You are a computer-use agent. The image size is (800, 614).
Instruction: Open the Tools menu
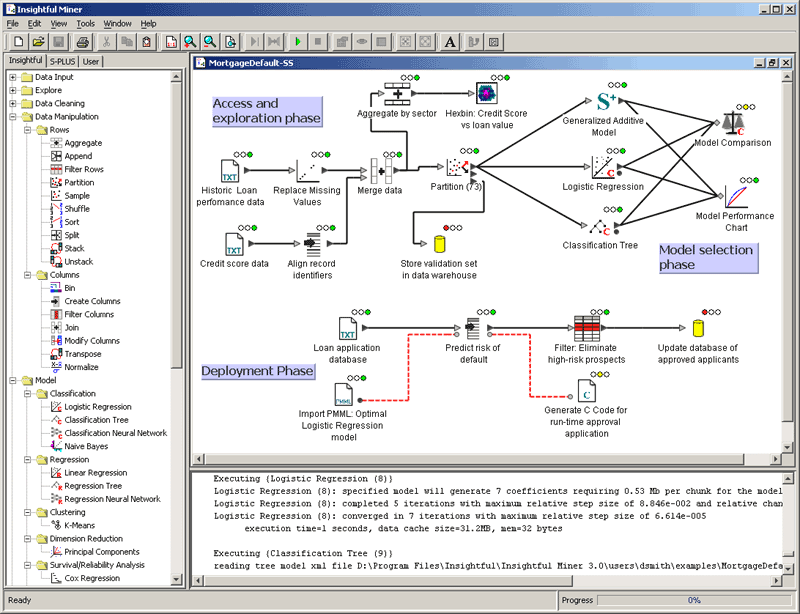(x=85, y=23)
